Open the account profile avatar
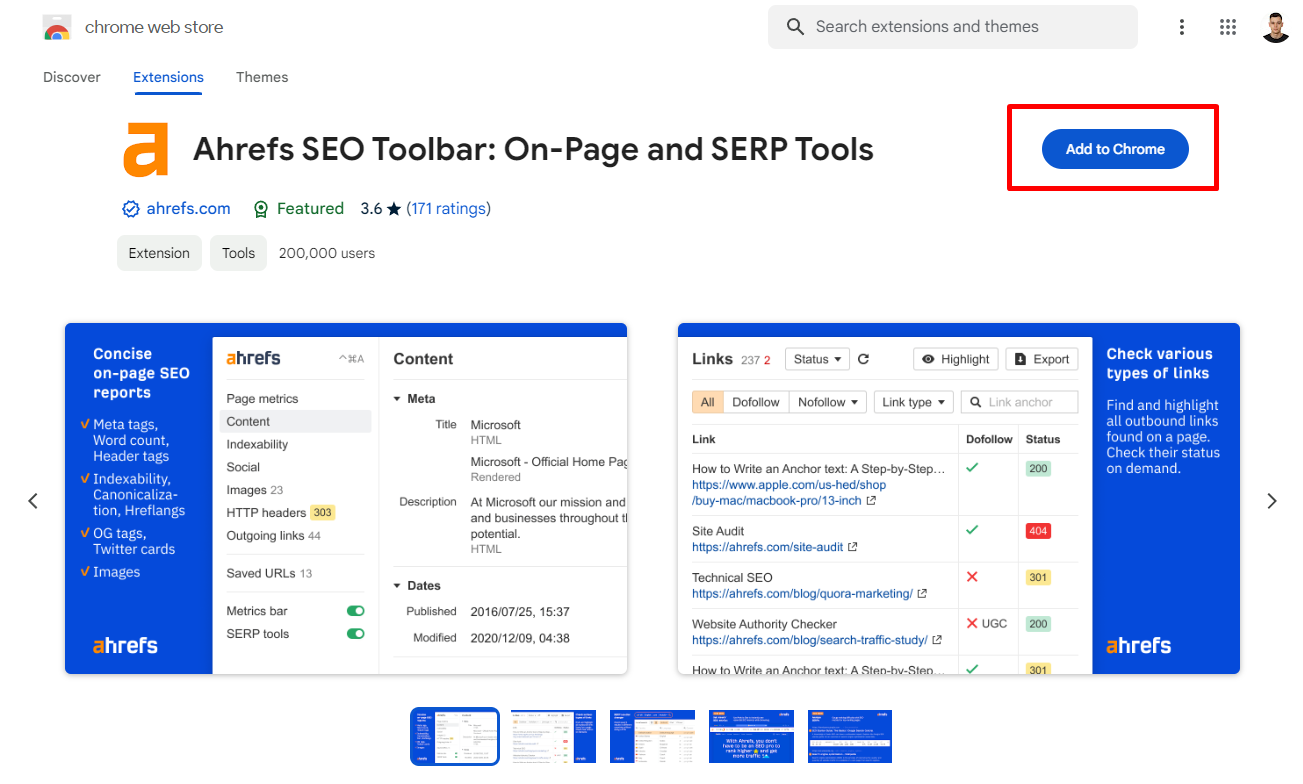Image resolution: width=1303 pixels, height=784 pixels. pos(1276,27)
